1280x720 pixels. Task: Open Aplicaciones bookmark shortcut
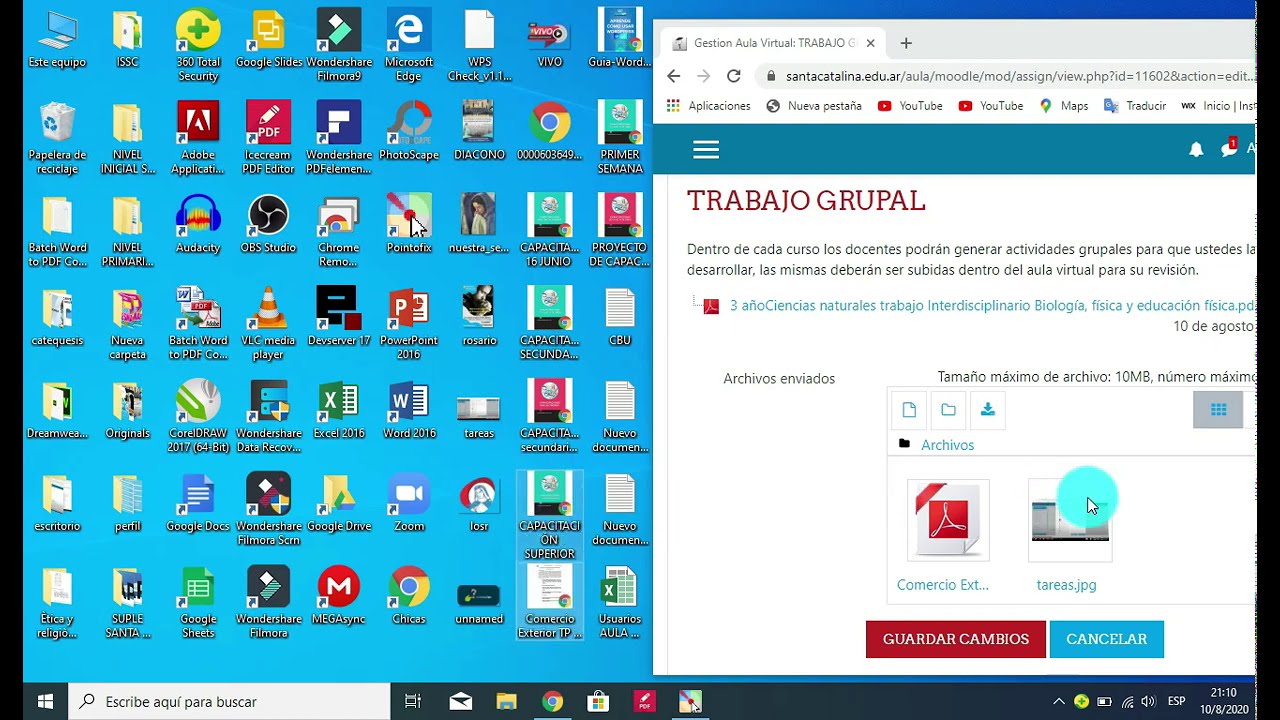coord(709,106)
